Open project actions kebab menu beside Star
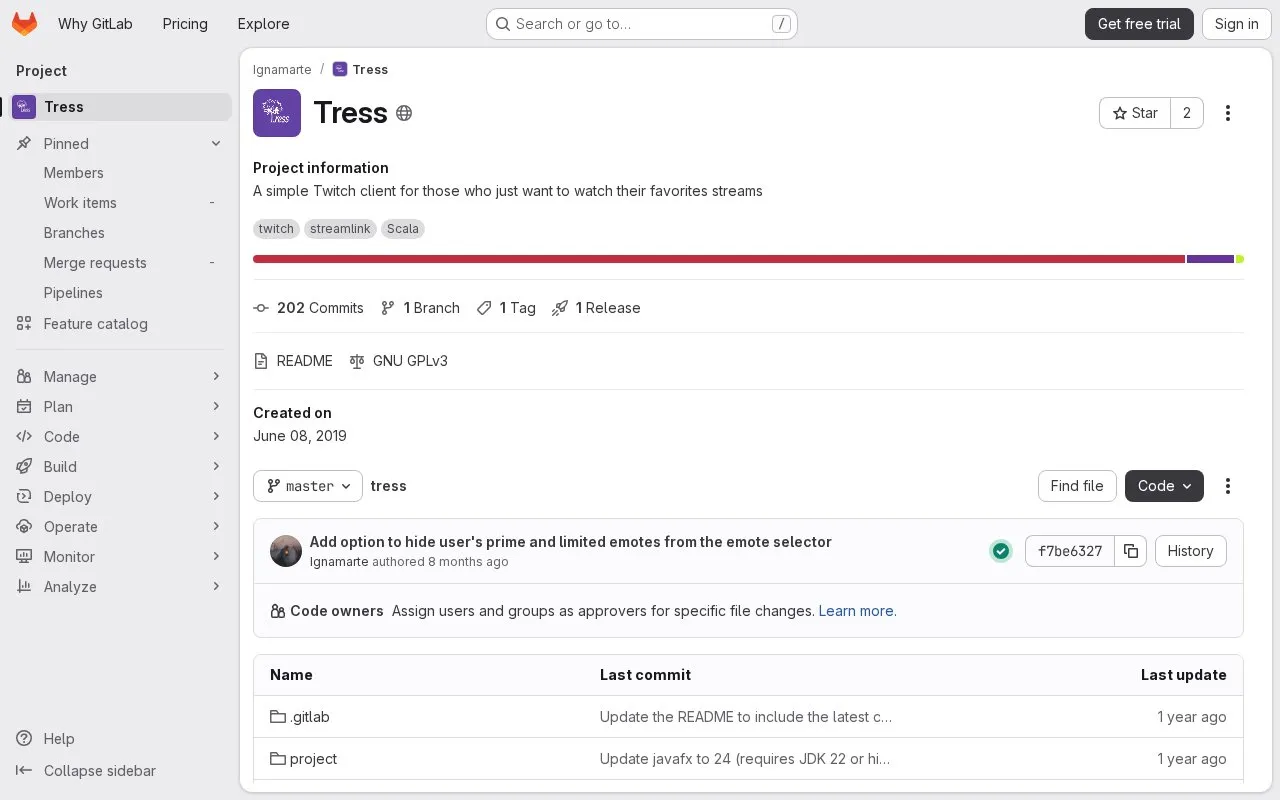 tap(1228, 113)
